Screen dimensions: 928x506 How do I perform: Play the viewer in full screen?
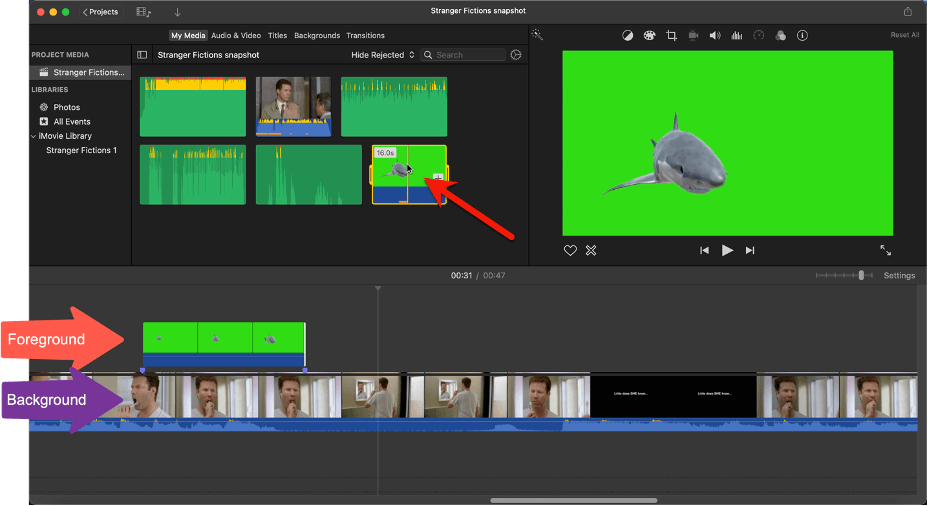point(885,250)
